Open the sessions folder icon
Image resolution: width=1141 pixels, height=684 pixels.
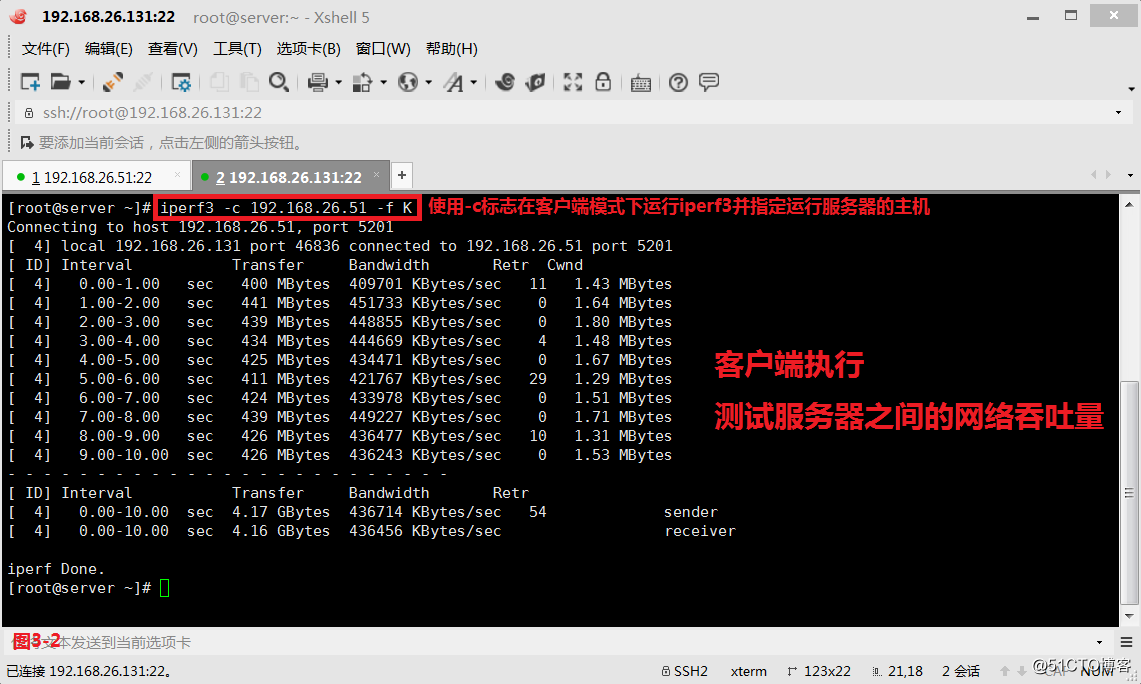click(x=60, y=82)
